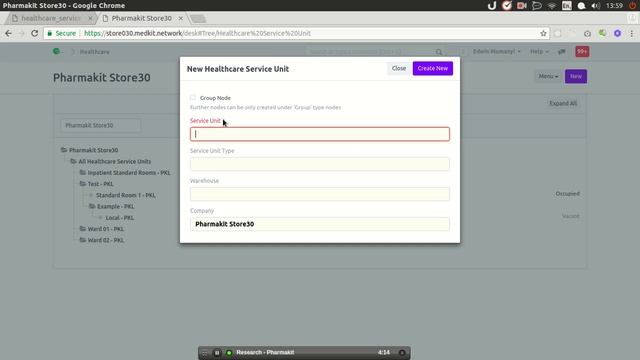Screen dimensions: 640x360
Task: Click Expand All in the tree view
Action: pos(563,103)
